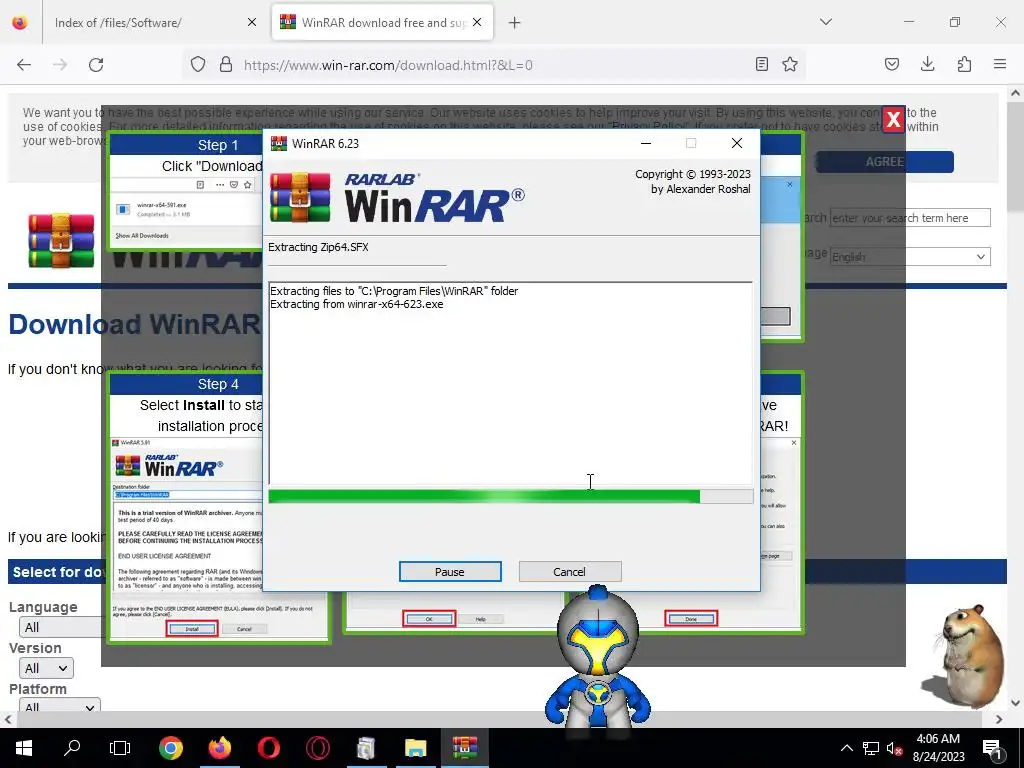
Task: Open network status tray icon
Action: 871,748
